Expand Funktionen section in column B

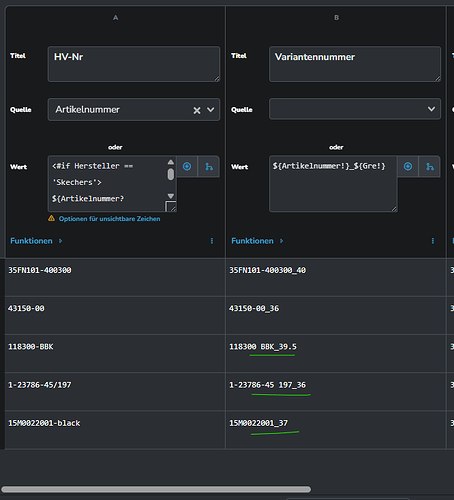tap(257, 241)
